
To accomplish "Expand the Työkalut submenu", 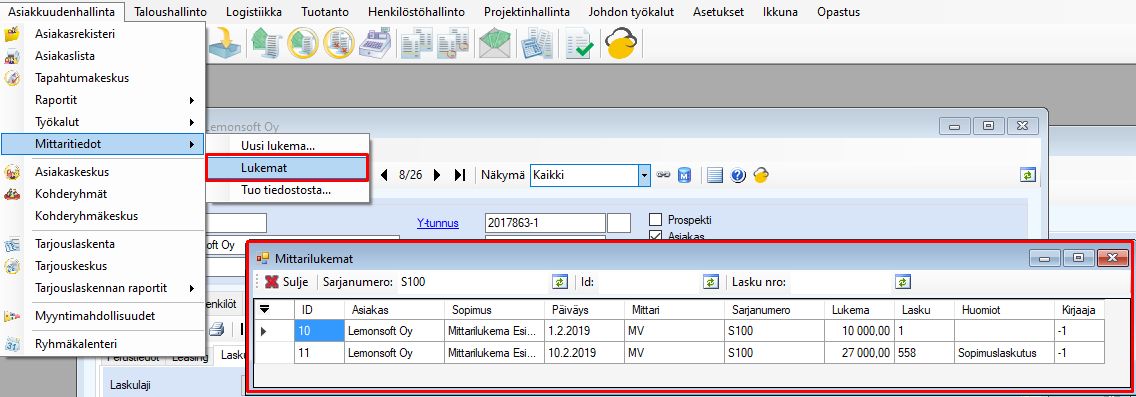I will pyautogui.click(x=104, y=121).
